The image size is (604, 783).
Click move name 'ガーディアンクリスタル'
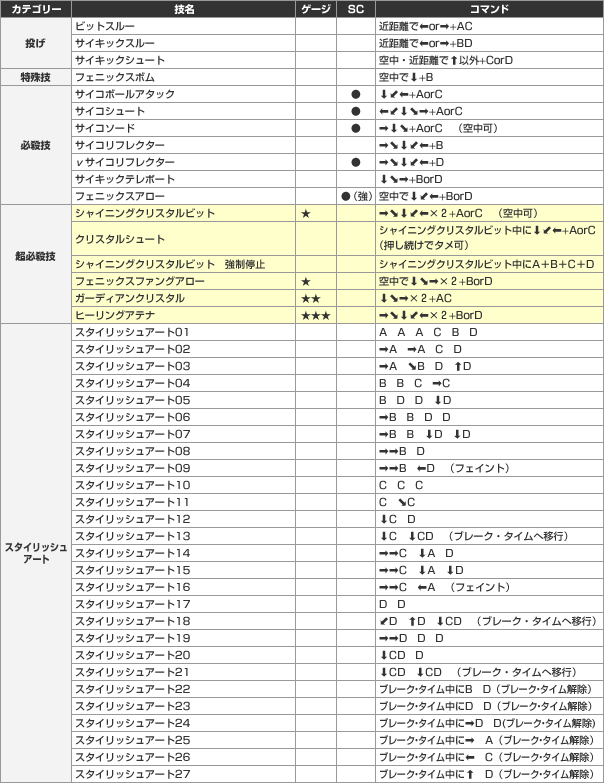[x=130, y=298]
